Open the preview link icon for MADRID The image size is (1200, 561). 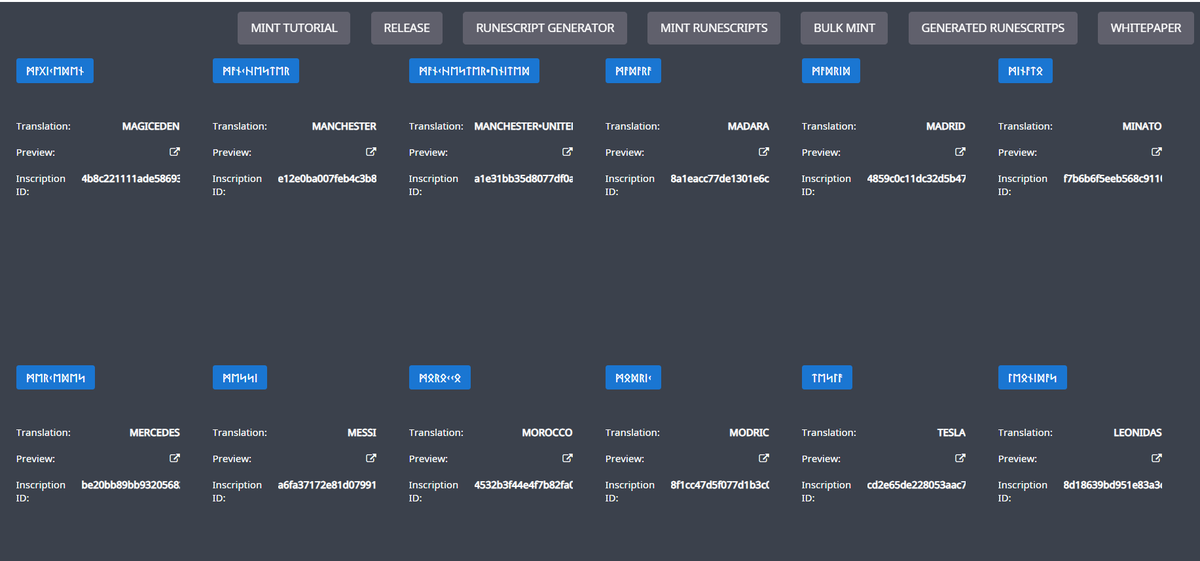pos(960,152)
